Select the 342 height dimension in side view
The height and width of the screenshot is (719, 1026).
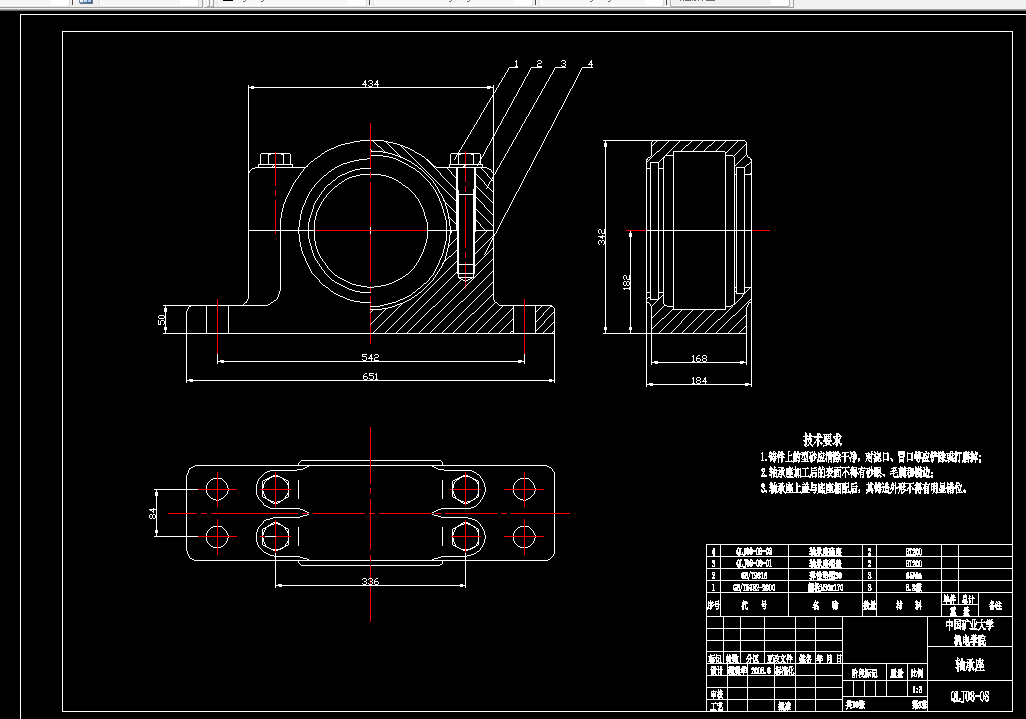[601, 237]
